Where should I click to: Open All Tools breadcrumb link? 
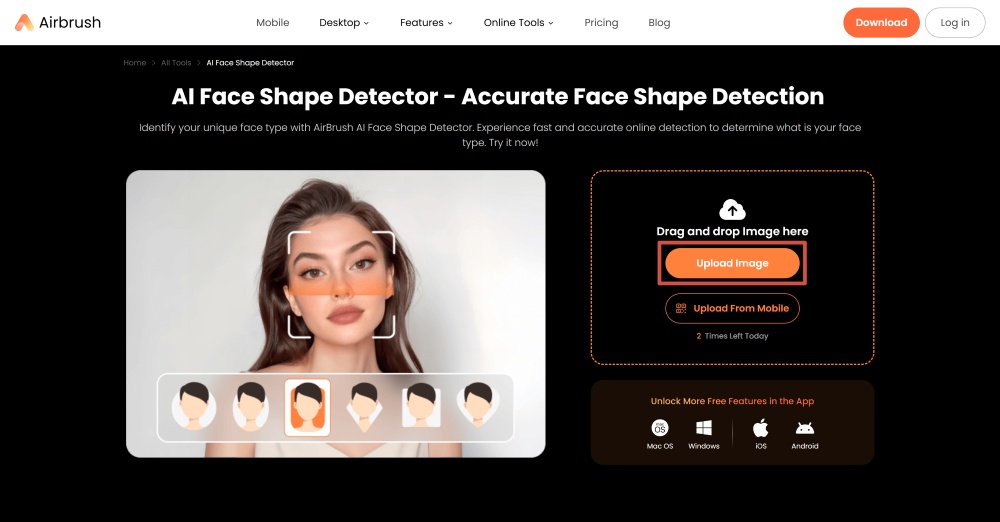click(x=176, y=63)
